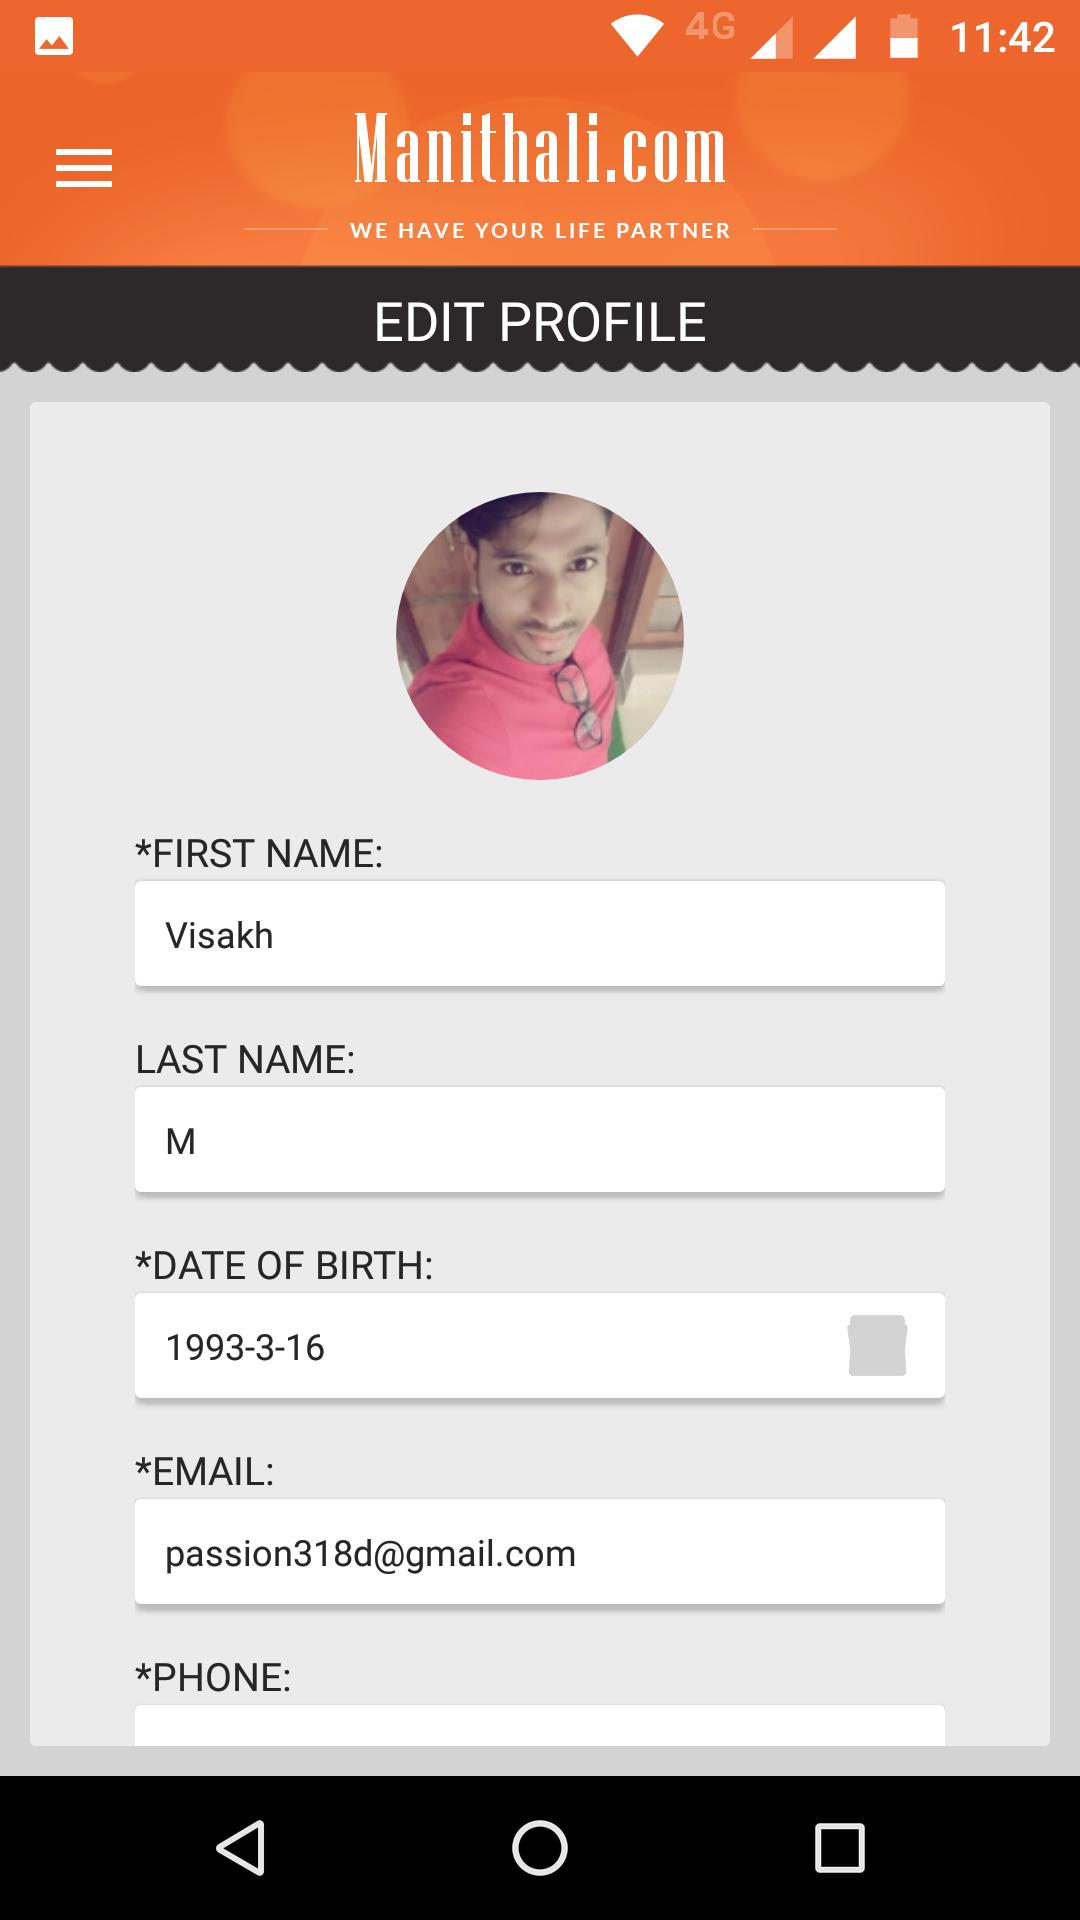
Task: Tap the Wi-Fi status icon
Action: coord(637,37)
